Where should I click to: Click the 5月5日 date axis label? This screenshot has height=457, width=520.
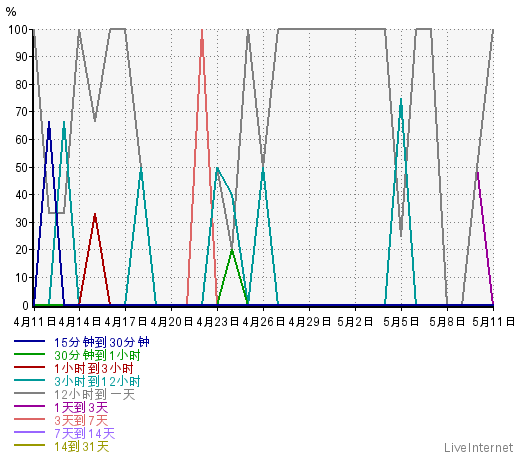tap(401, 322)
